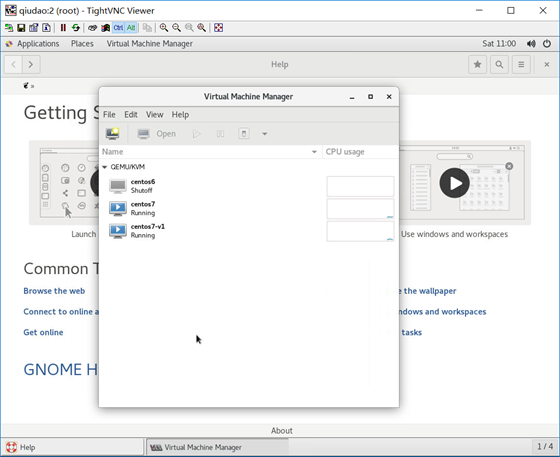Click the 1 / 4 workspace switcher
Image resolution: width=560 pixels, height=457 pixels.
[x=545, y=446]
